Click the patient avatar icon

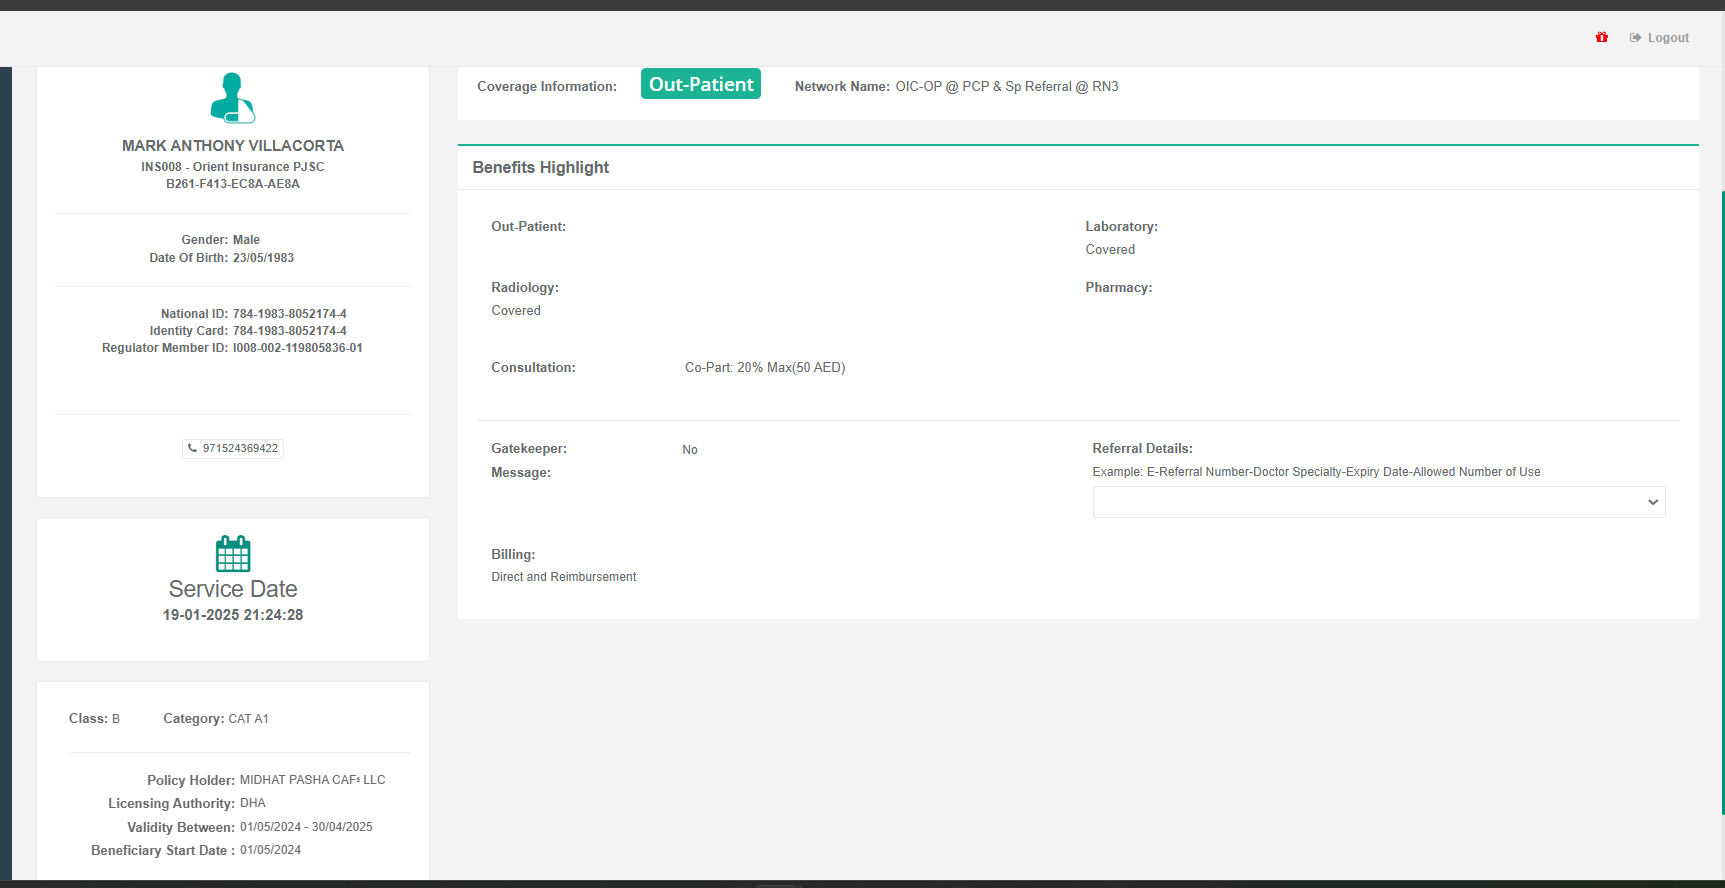[232, 98]
